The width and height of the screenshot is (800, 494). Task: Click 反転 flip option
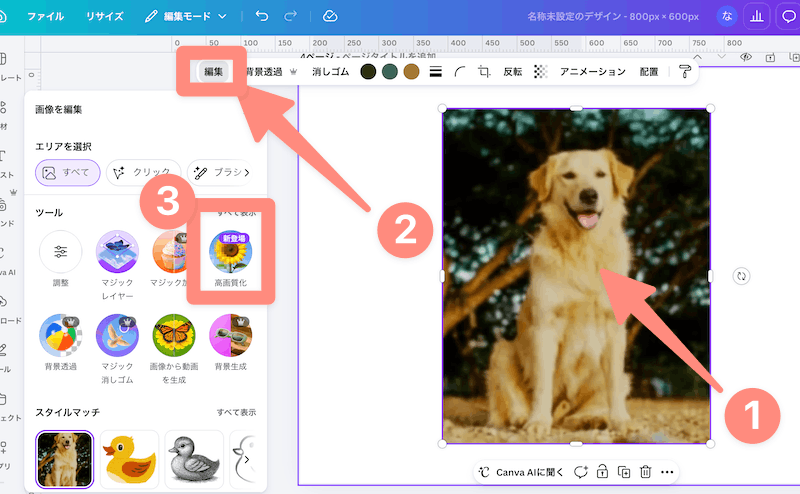[513, 72]
